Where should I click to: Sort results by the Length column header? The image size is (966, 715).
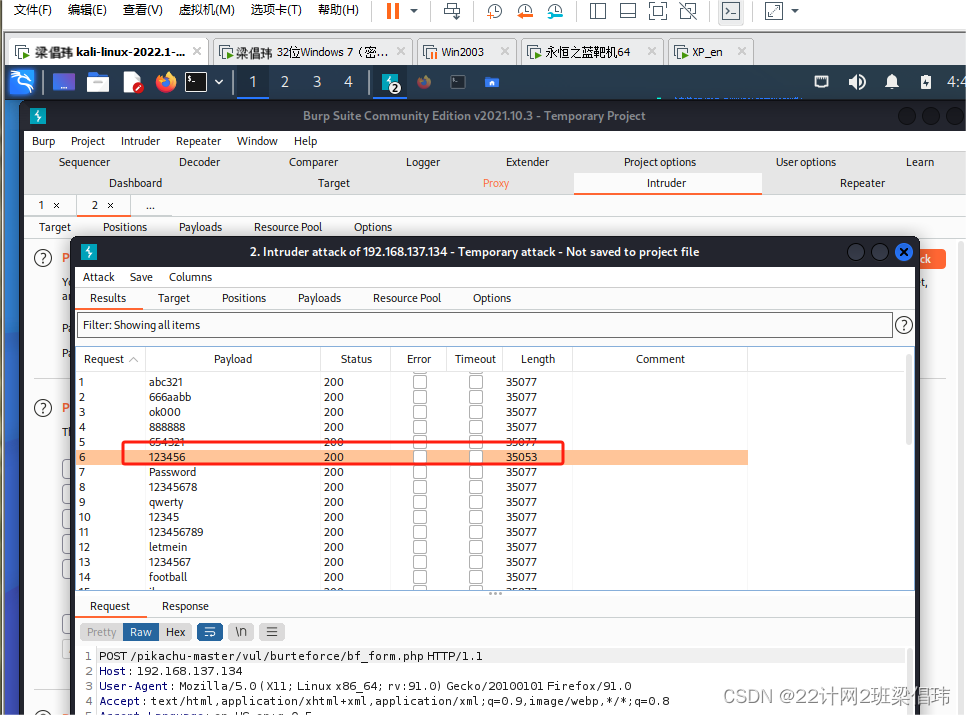tap(537, 359)
